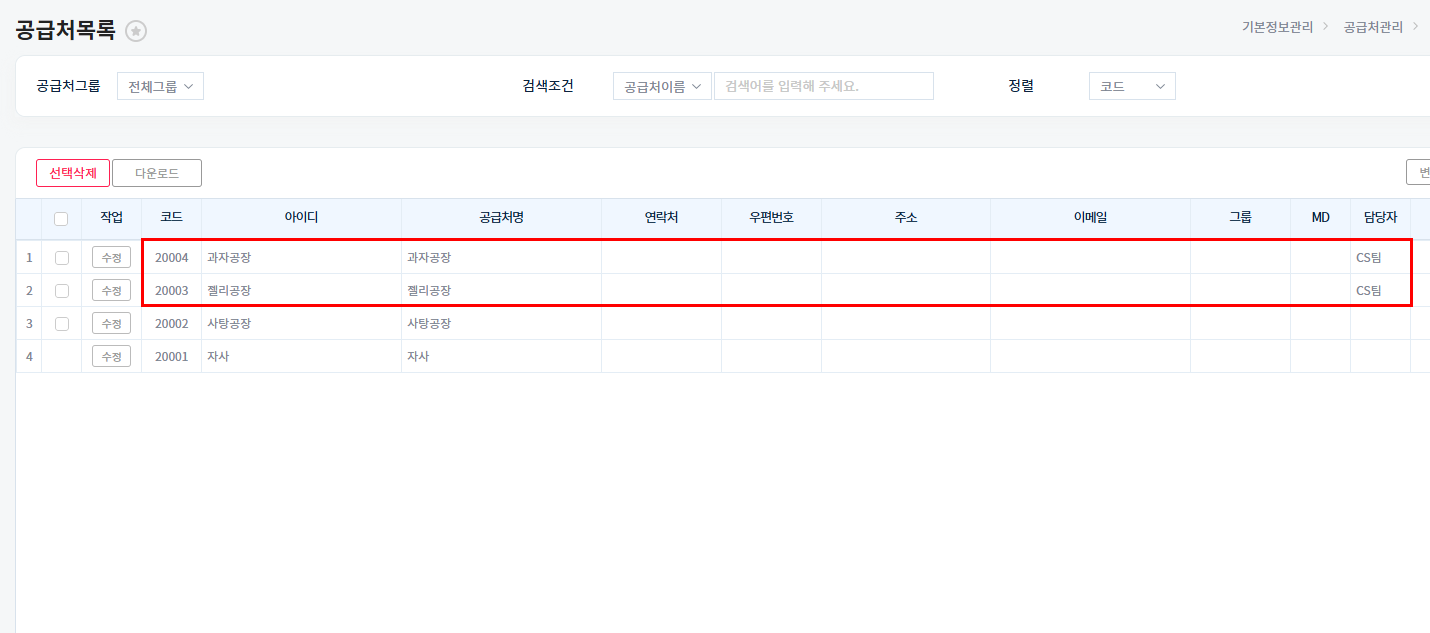Toggle the select-all checkbox in table header

pos(61,218)
